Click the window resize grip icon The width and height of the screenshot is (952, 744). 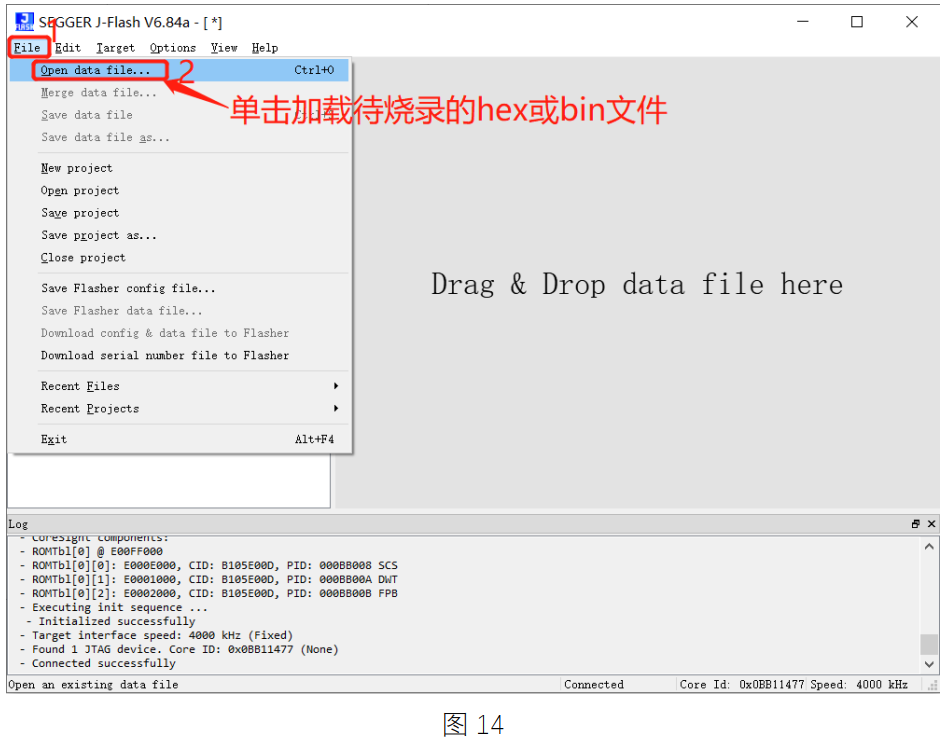coord(933,686)
